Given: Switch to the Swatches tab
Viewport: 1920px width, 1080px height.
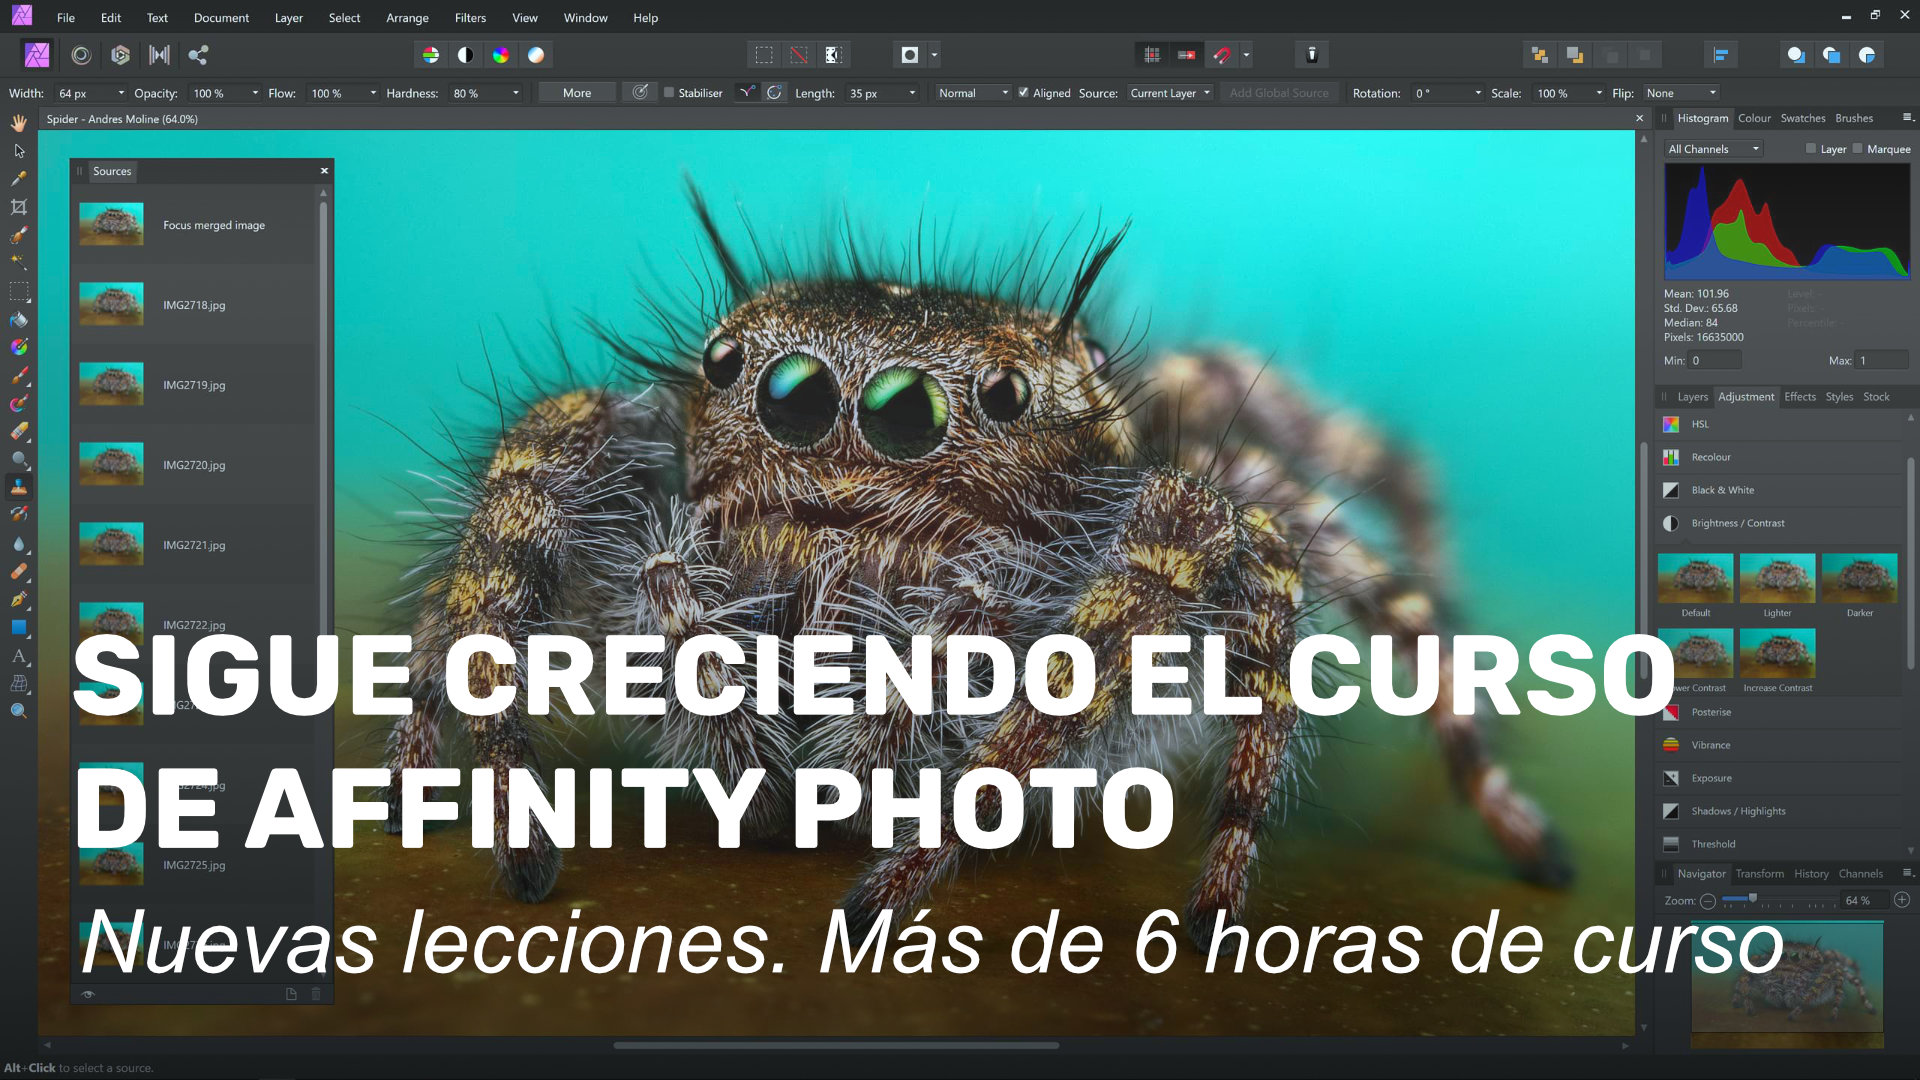Looking at the screenshot, I should pos(1802,118).
